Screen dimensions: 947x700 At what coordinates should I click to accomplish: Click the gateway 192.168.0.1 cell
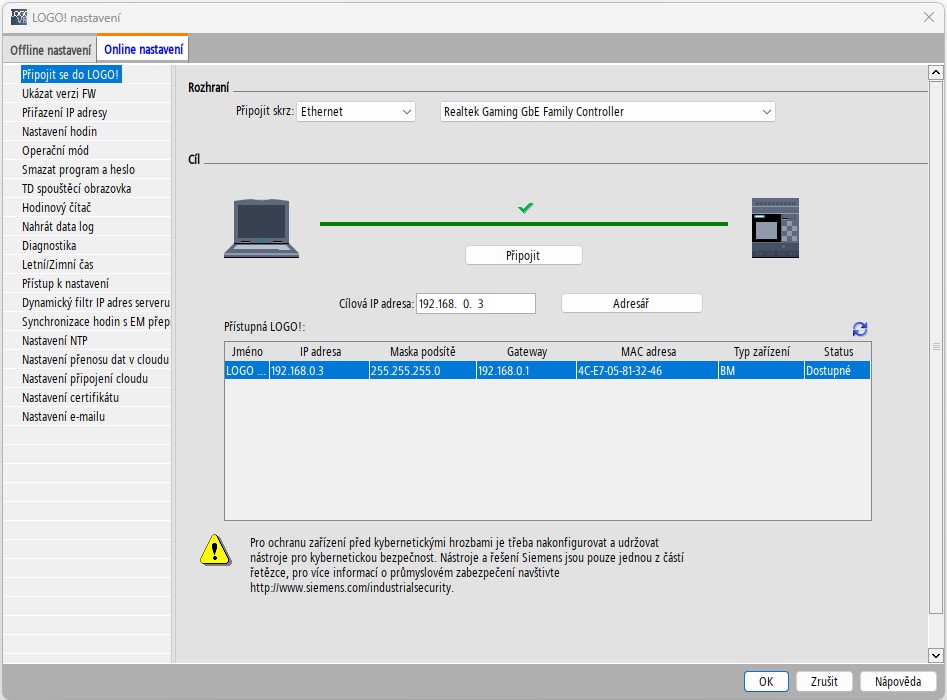527,370
